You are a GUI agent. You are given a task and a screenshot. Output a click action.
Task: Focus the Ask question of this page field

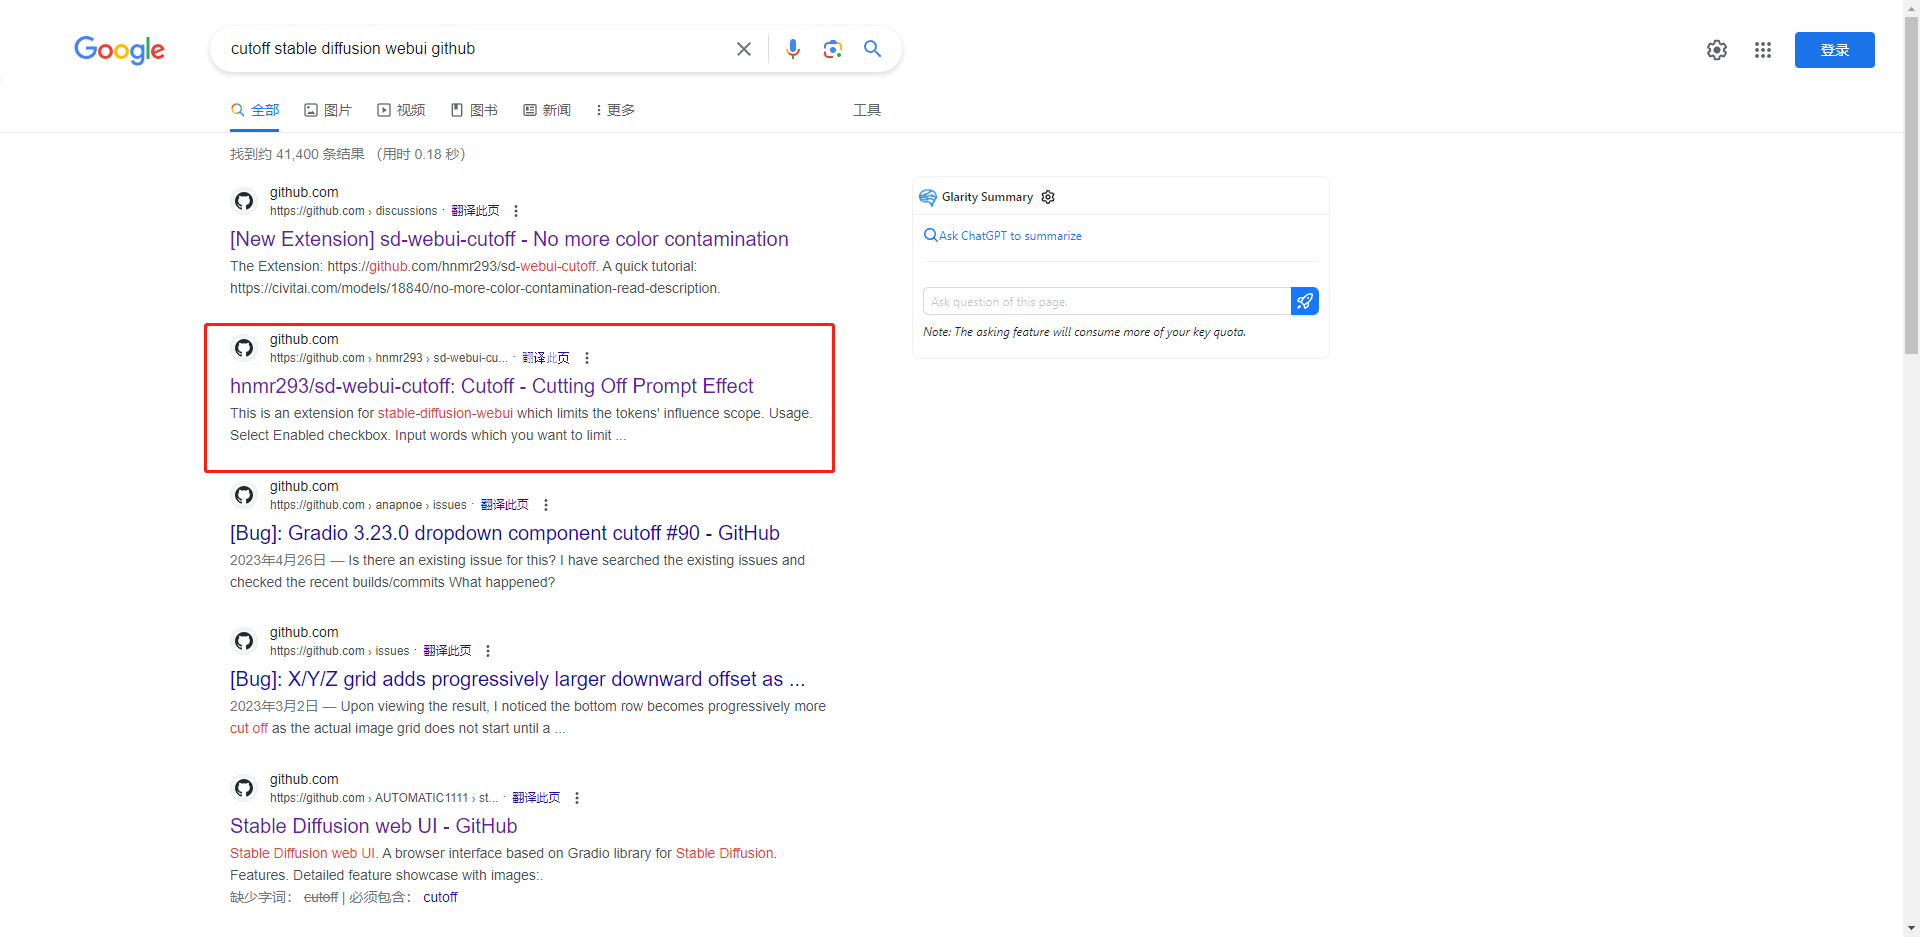click(1106, 302)
